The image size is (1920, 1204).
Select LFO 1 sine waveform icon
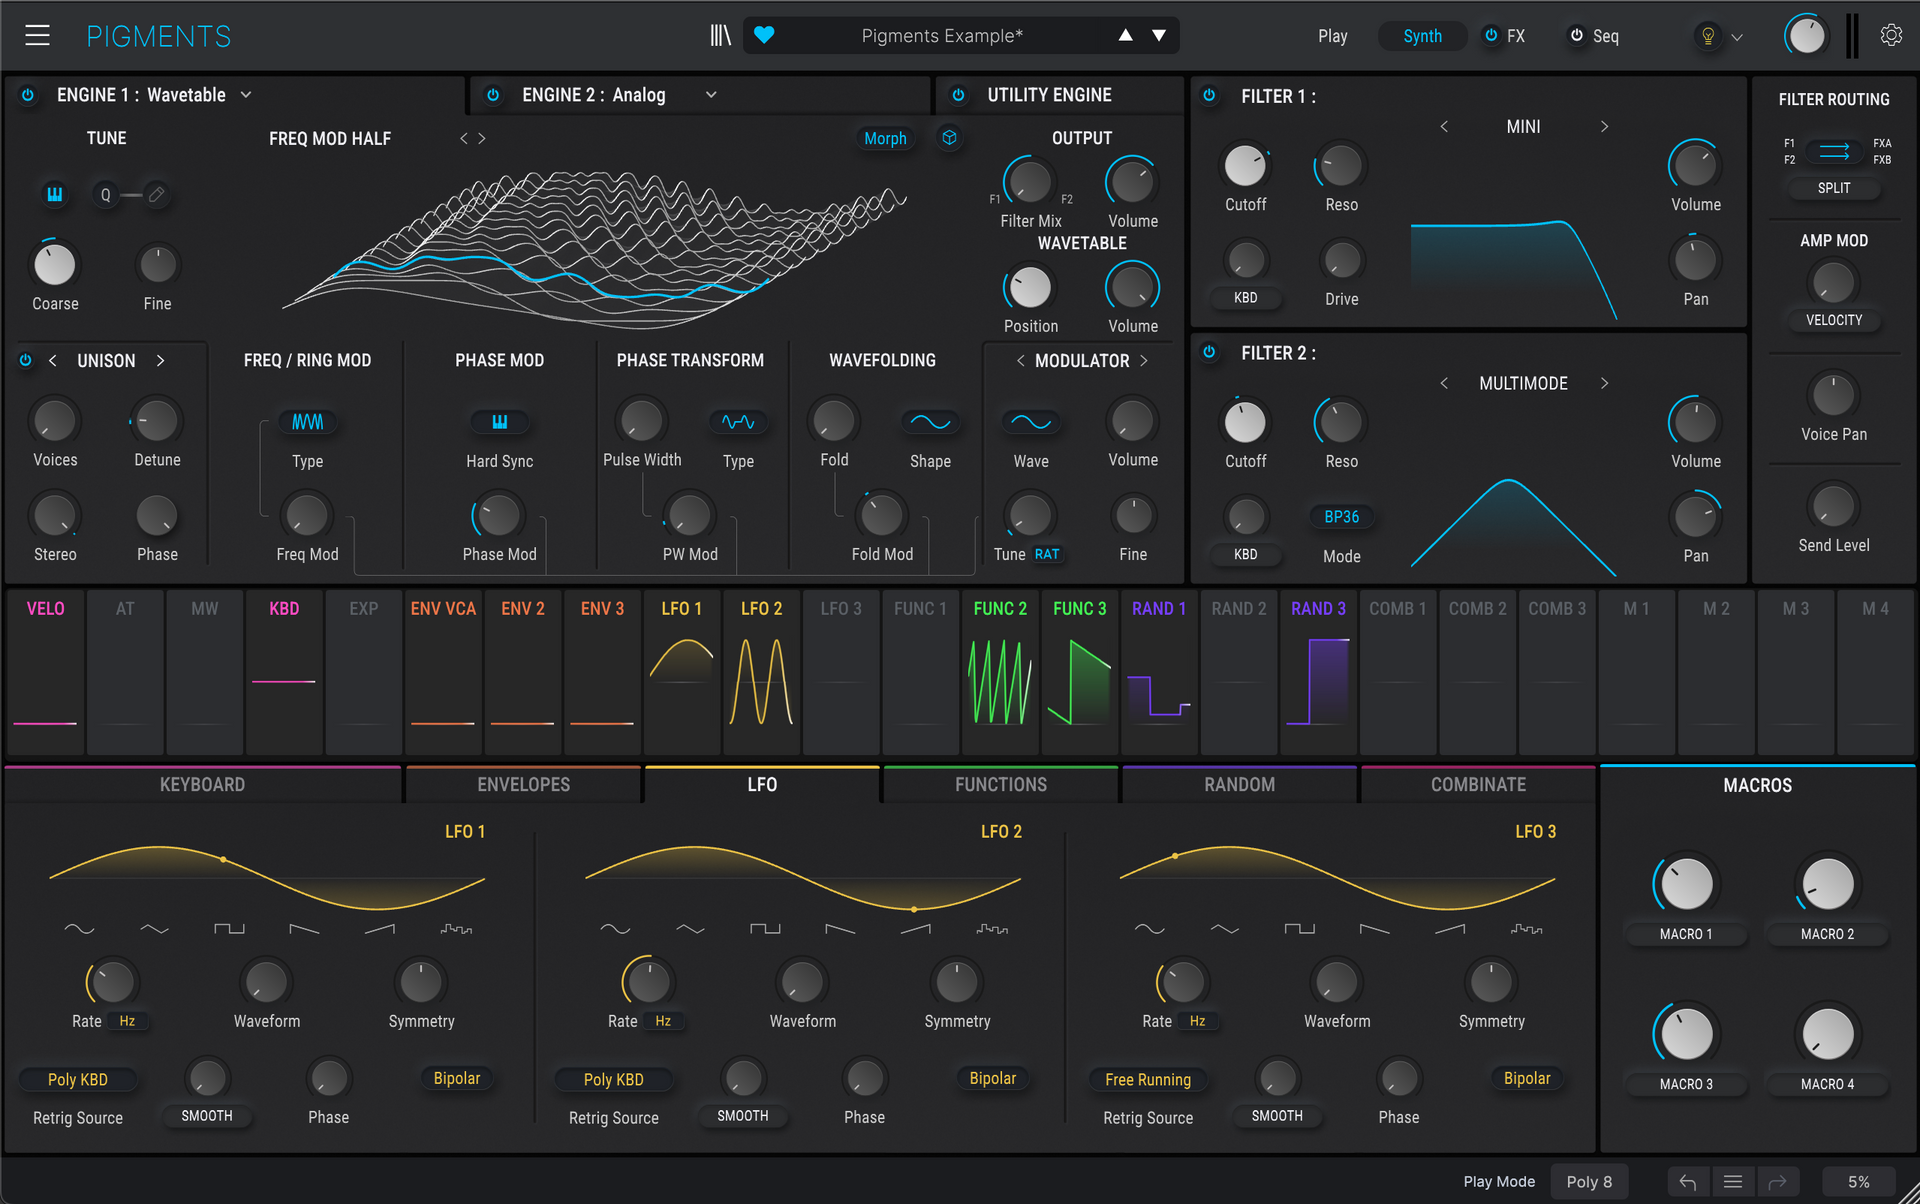pos(79,929)
